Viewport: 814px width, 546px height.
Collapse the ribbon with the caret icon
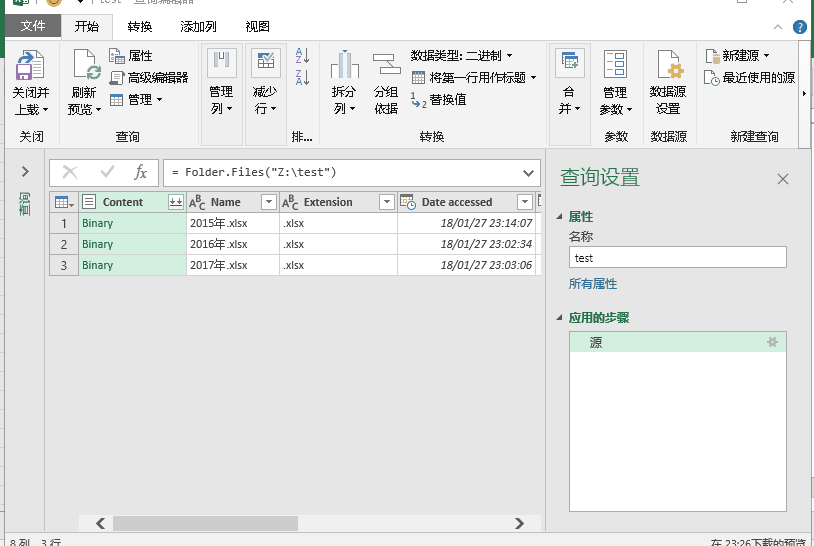[778, 27]
